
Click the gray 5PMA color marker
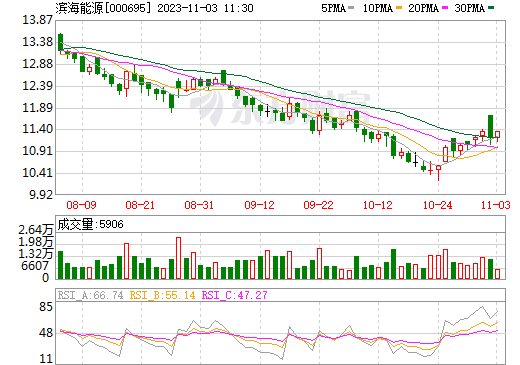tap(351, 8)
